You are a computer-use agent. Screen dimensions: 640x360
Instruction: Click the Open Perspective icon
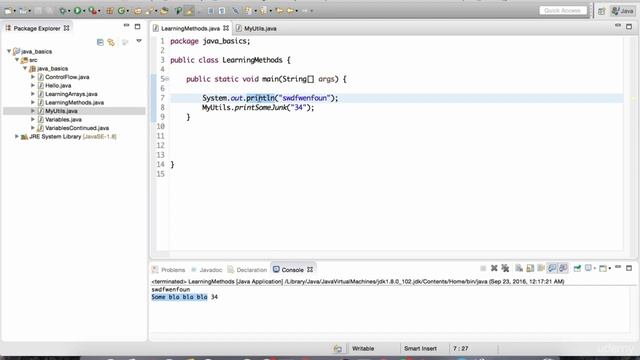coord(602,11)
